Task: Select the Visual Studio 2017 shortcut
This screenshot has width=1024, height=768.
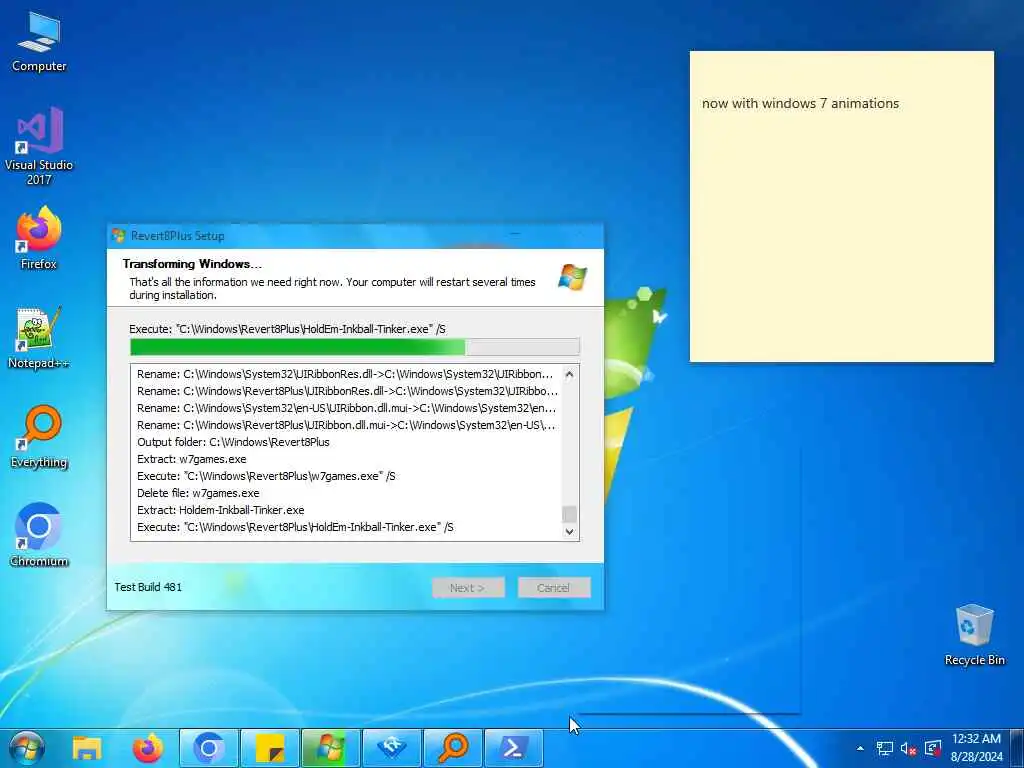Action: coord(39,146)
